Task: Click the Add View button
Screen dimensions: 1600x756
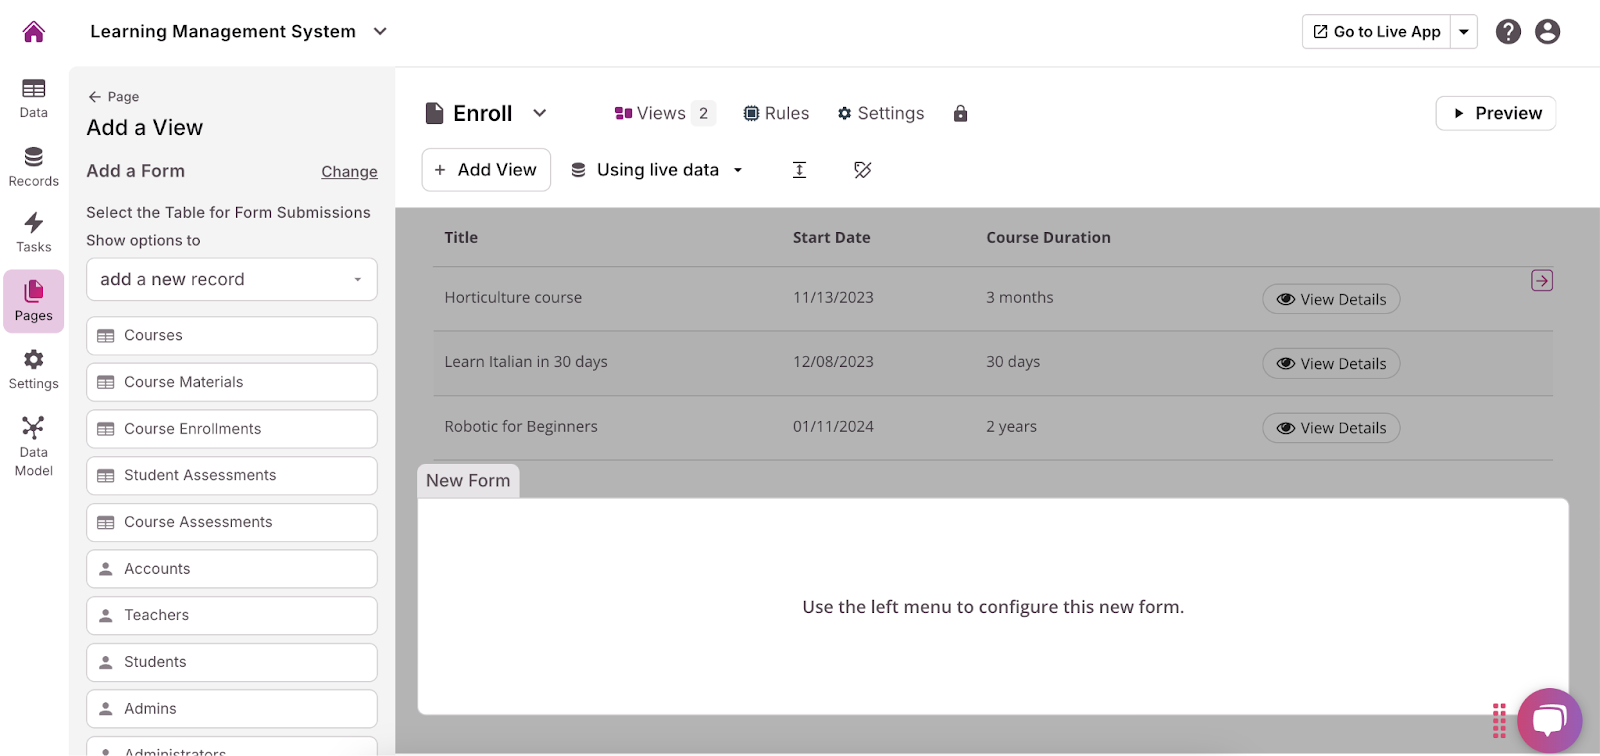Action: tap(486, 170)
